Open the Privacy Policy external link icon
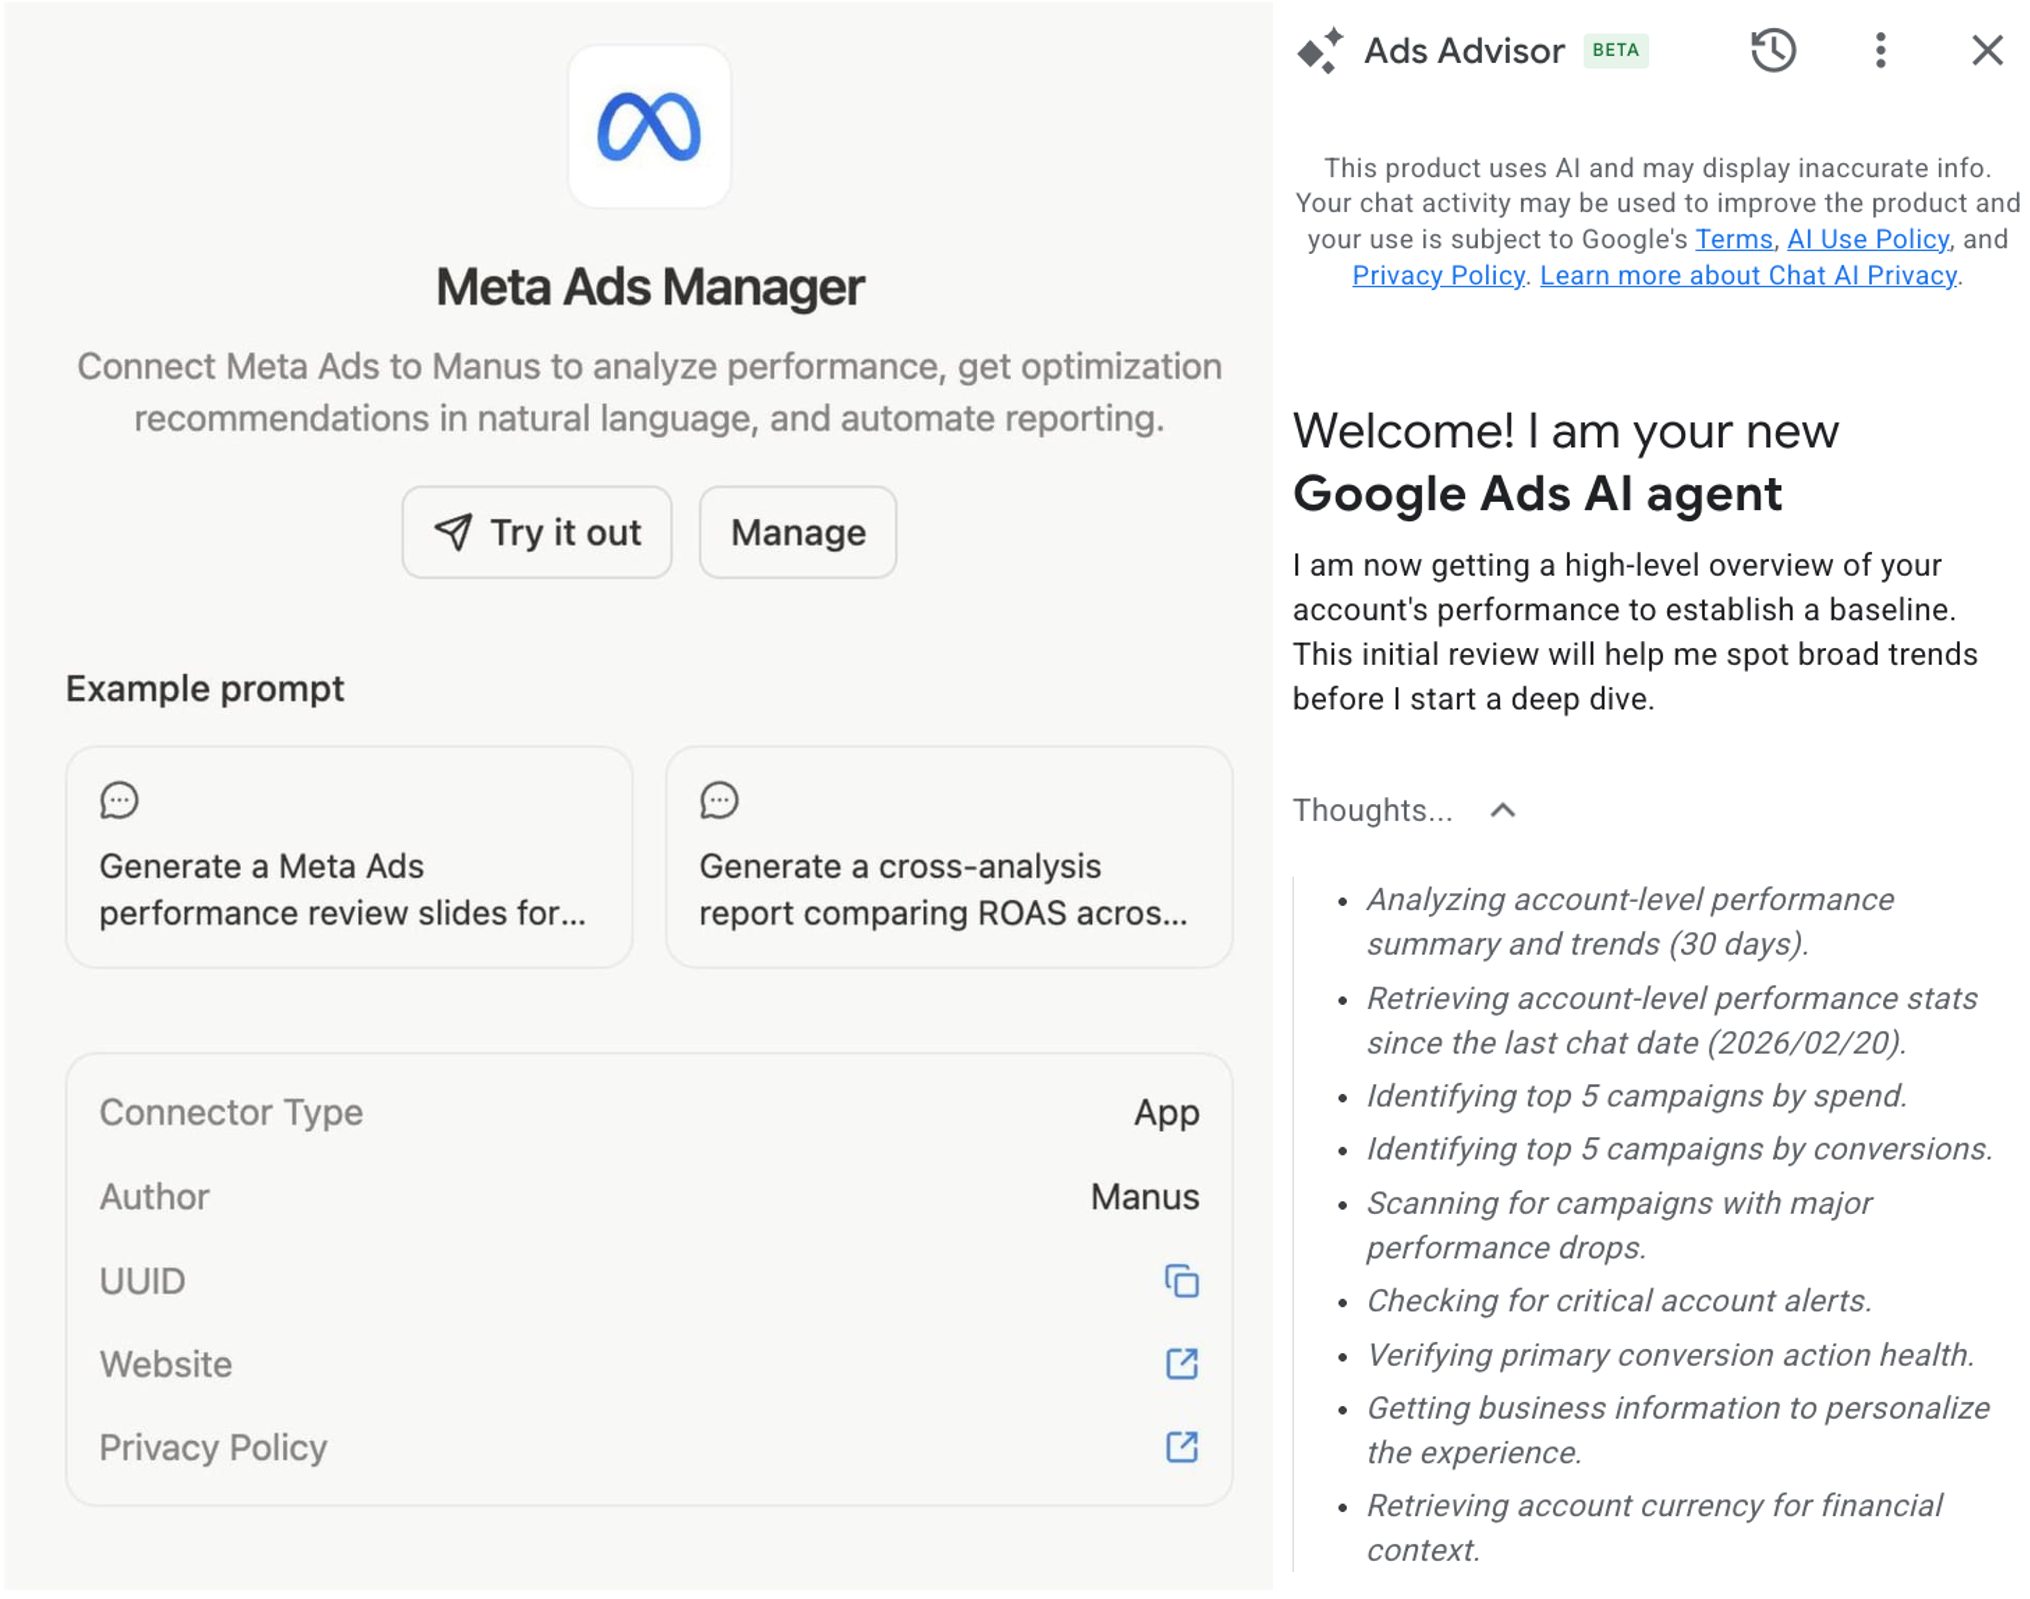2030x1599 pixels. tap(1181, 1447)
